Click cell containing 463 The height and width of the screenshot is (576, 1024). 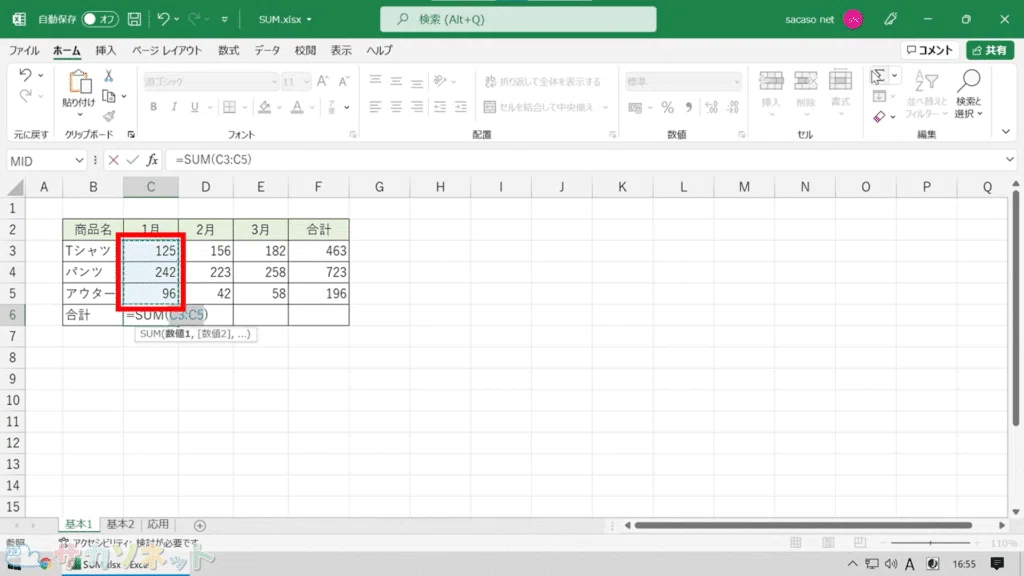point(319,251)
